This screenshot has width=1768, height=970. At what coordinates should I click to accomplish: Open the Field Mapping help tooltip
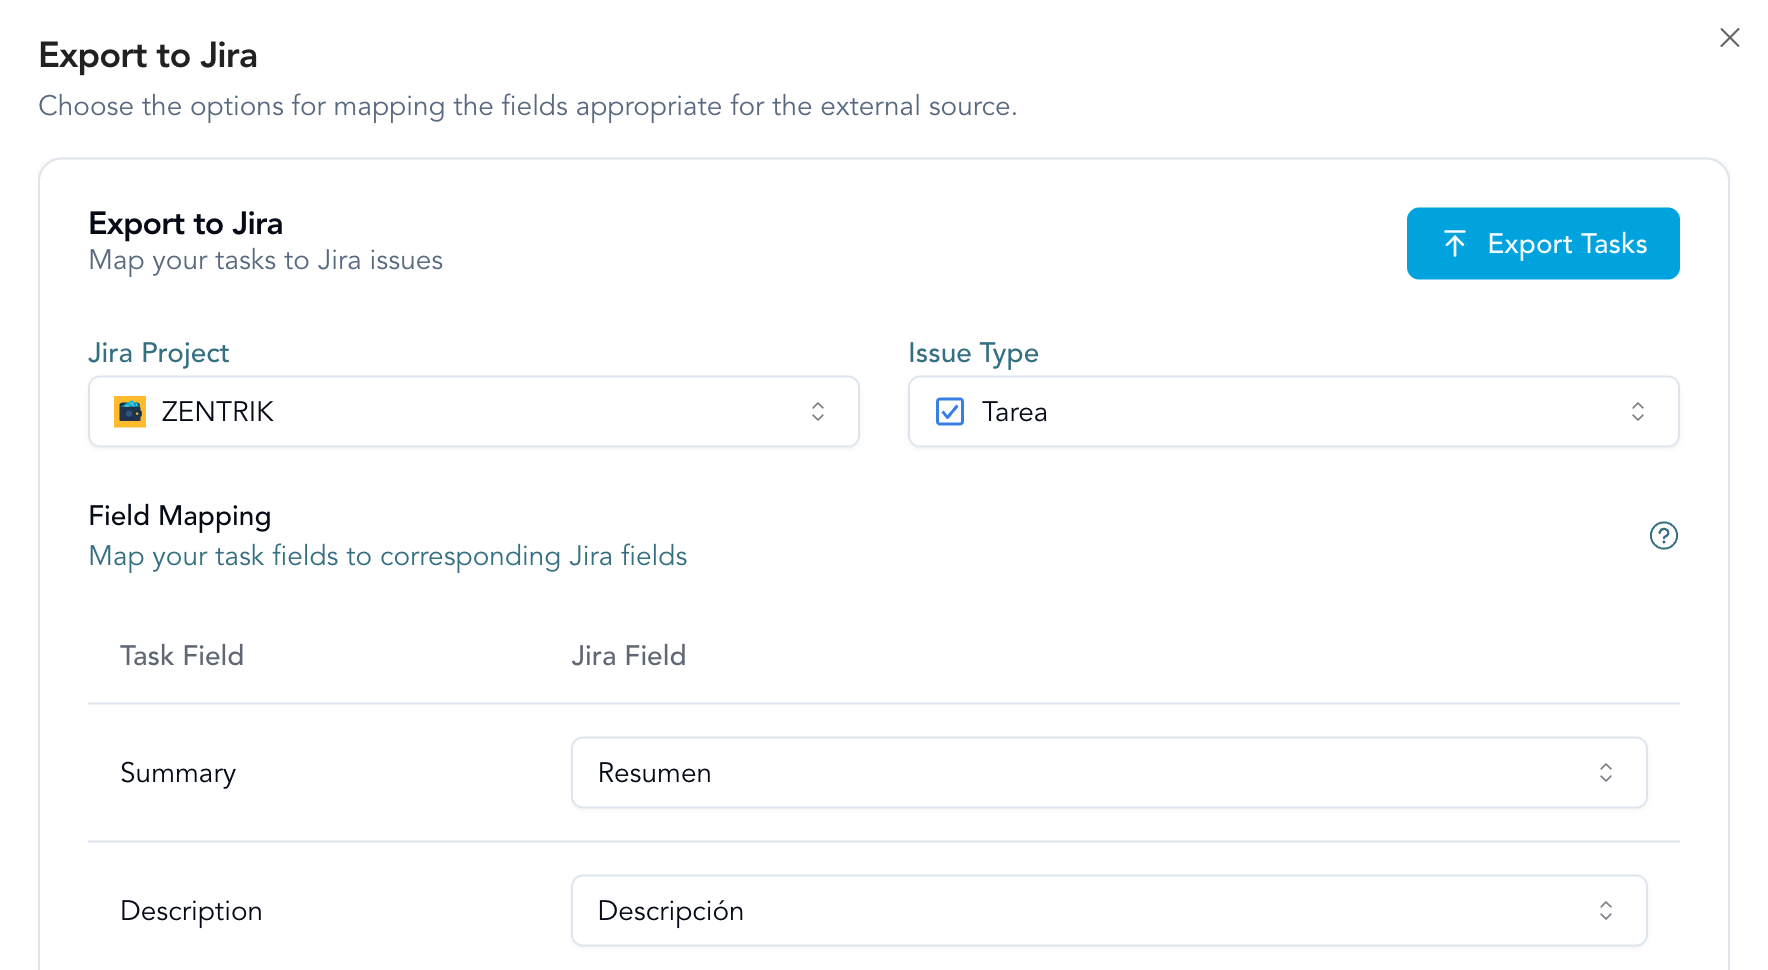pyautogui.click(x=1663, y=536)
